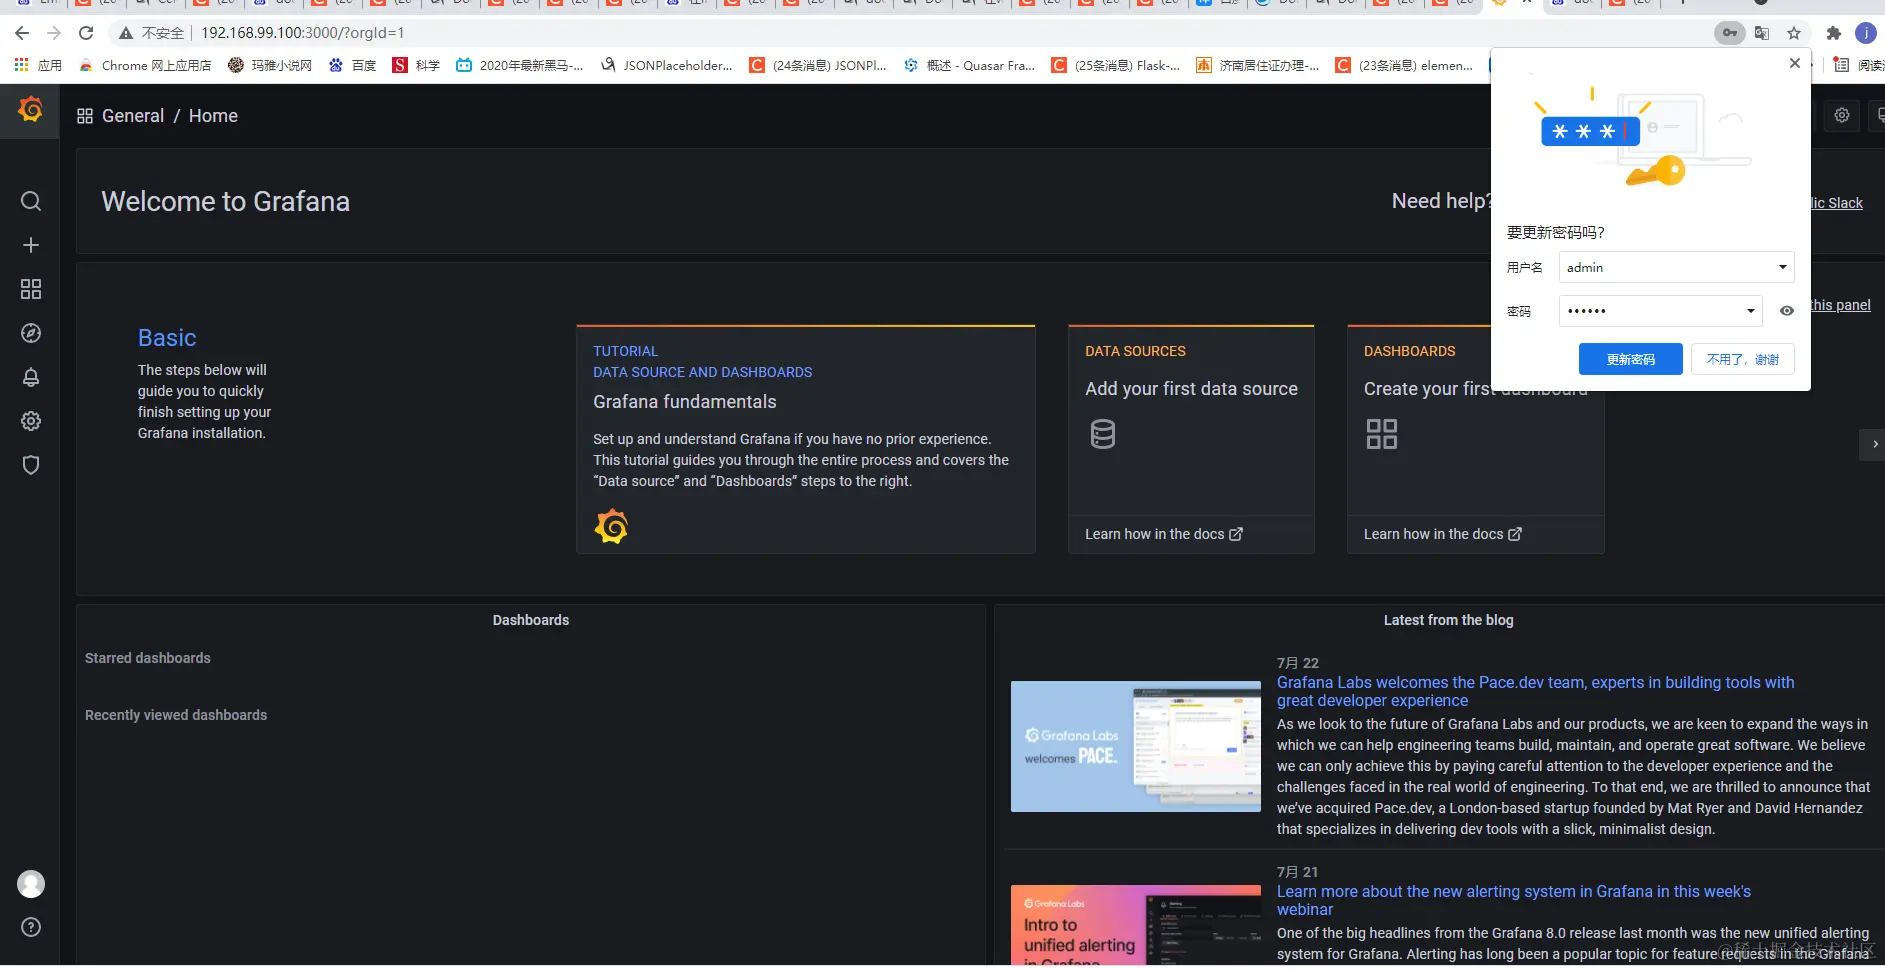The image size is (1885, 969).
Task: Click the Slack link beside Need help
Action: [x=1838, y=203]
